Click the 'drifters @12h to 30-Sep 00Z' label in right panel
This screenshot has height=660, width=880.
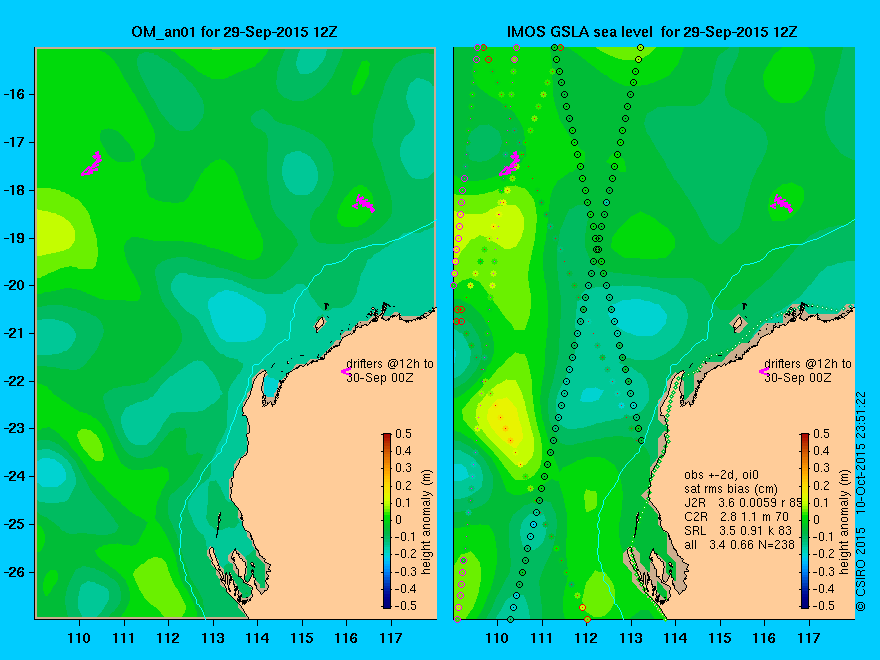tap(808, 371)
